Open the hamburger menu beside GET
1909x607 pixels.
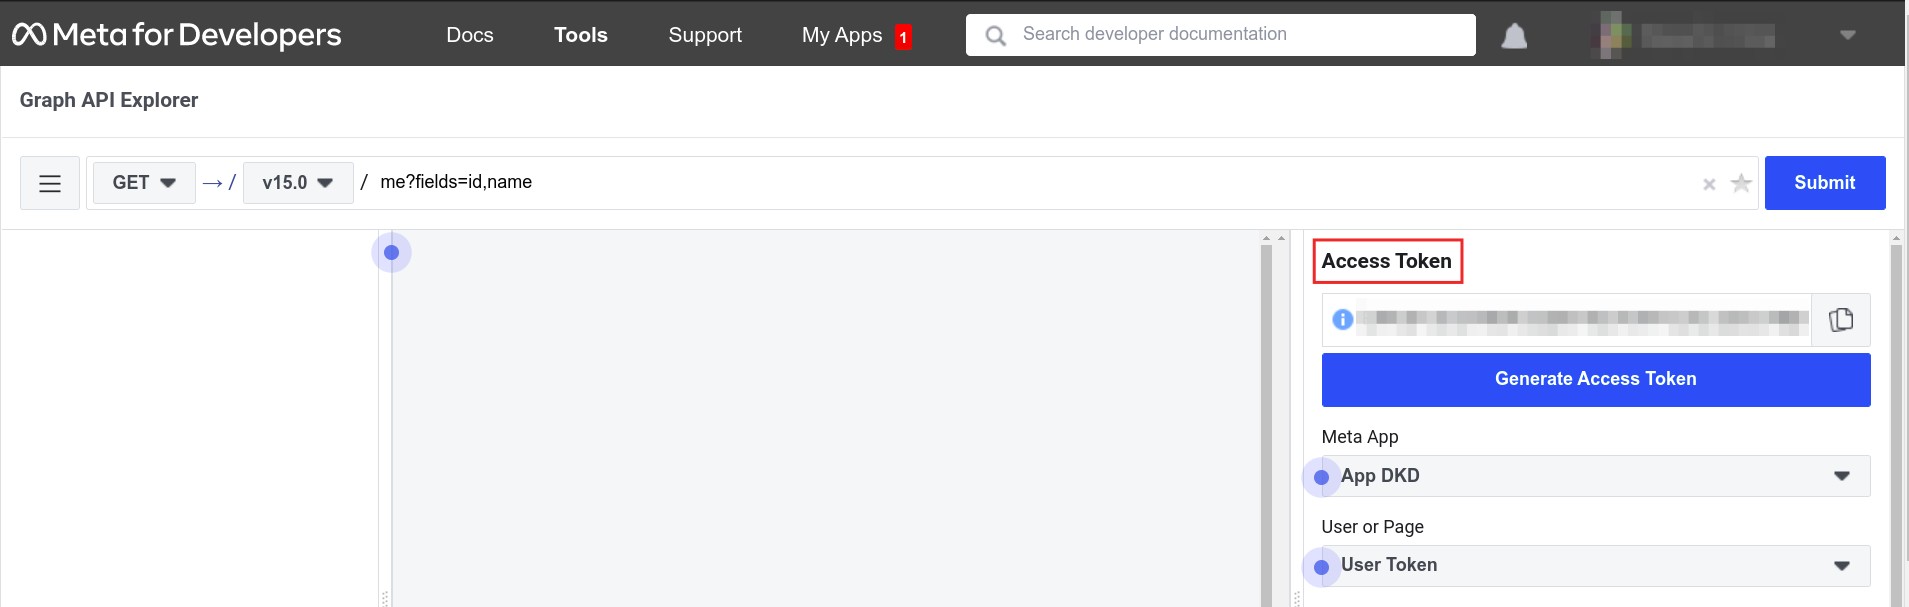pos(48,182)
